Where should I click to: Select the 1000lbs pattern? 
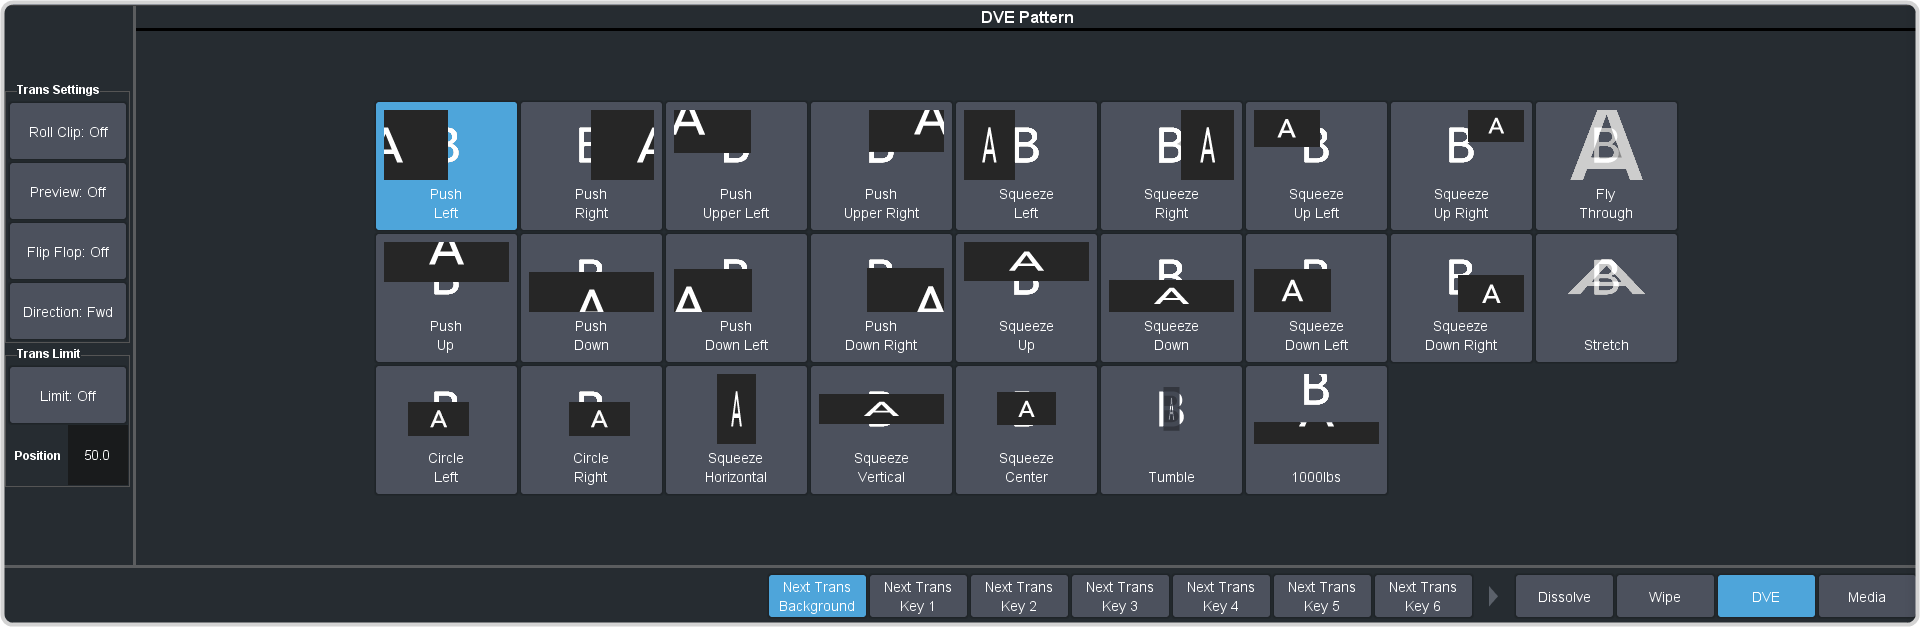pyautogui.click(x=1316, y=430)
